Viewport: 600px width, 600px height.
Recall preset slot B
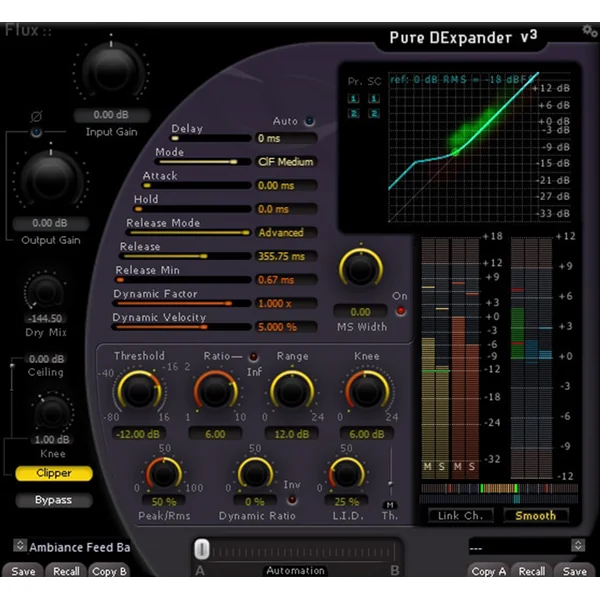(x=532, y=571)
